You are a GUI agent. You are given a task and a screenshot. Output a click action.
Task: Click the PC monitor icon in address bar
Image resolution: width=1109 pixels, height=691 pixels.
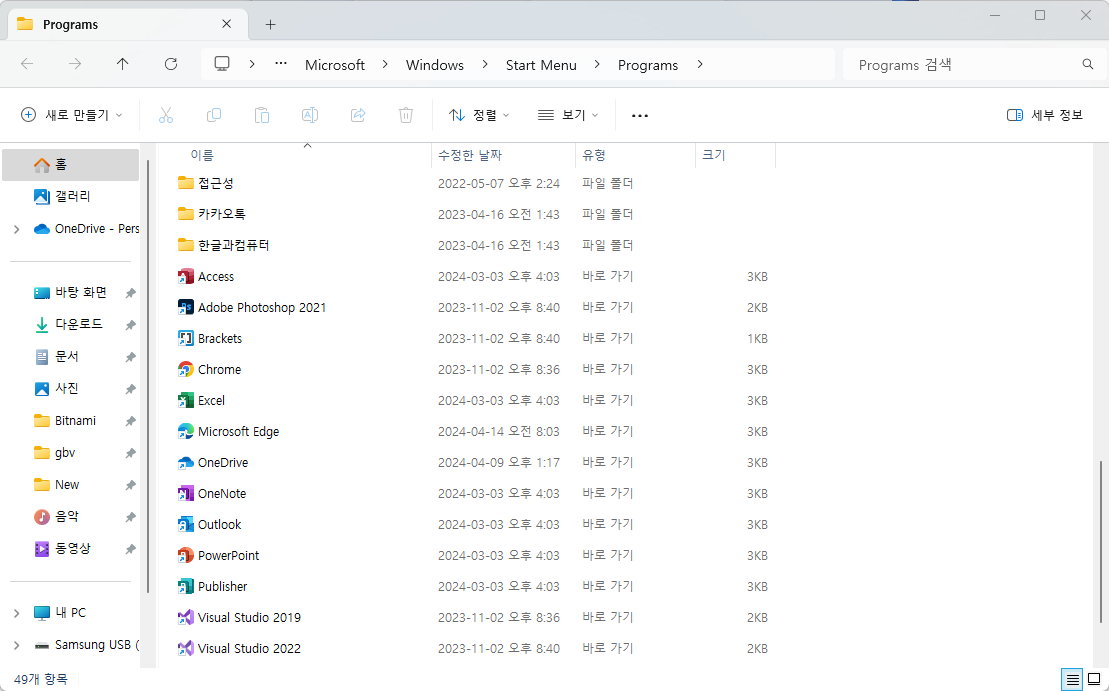pos(222,64)
